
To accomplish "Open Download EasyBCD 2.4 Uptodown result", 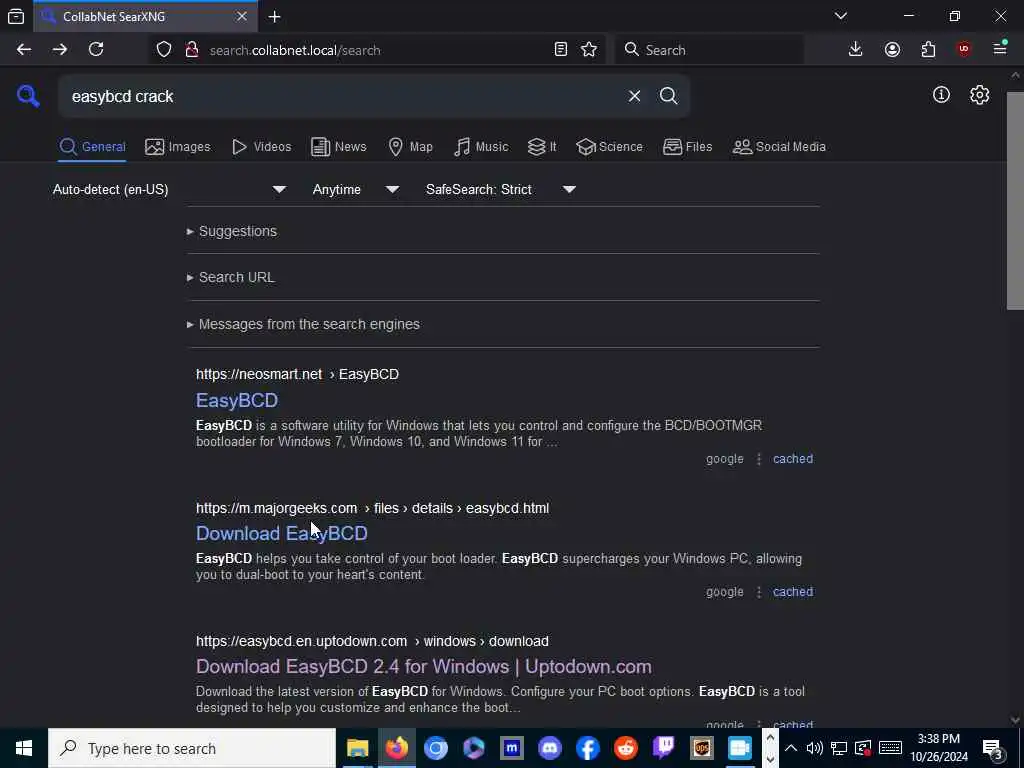I will pos(424,667).
